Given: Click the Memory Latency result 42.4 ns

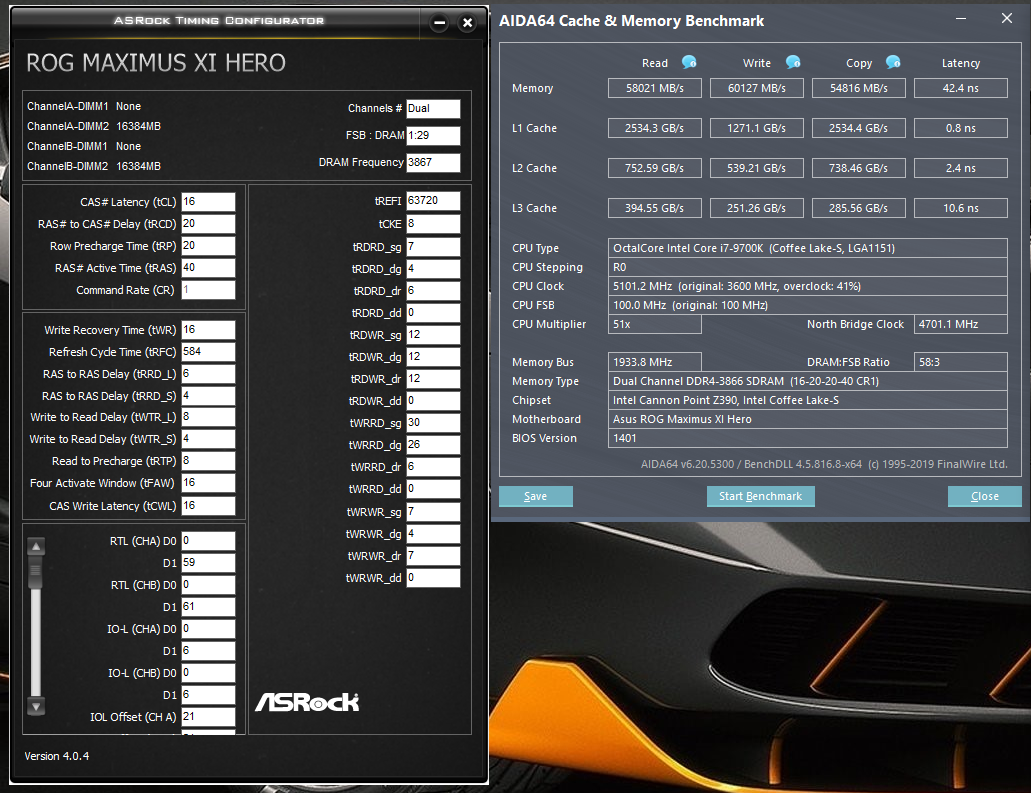Looking at the screenshot, I should pyautogui.click(x=961, y=88).
